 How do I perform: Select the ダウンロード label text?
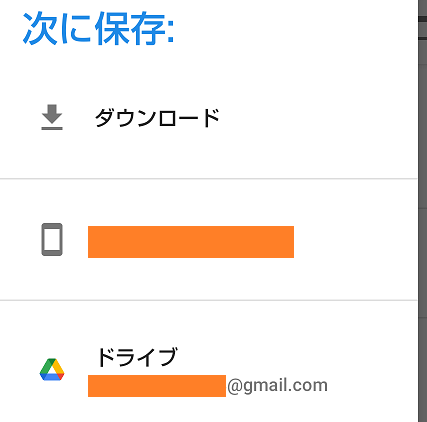pos(157,118)
